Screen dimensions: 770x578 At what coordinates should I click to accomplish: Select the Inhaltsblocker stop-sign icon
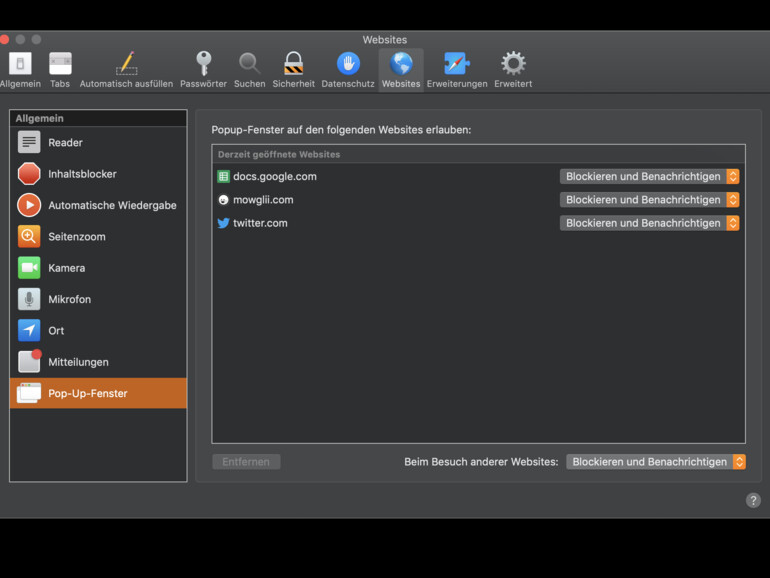point(29,174)
